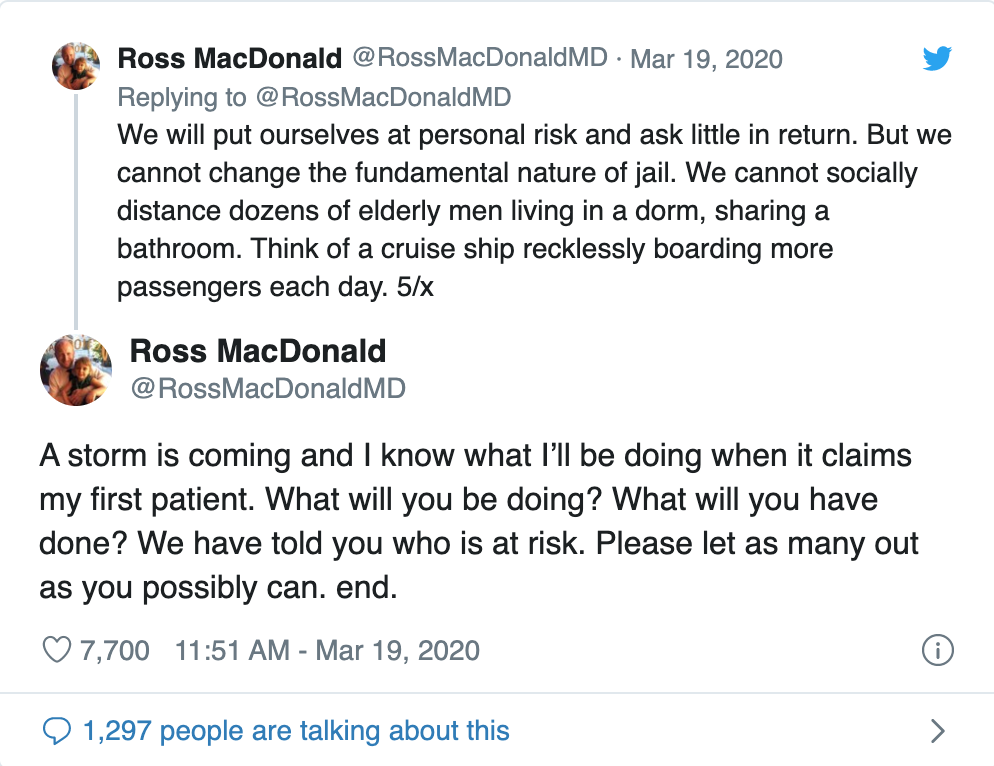994x766 pixels.
Task: Click the replied tweet's Ross MacDonald name
Action: click(229, 58)
